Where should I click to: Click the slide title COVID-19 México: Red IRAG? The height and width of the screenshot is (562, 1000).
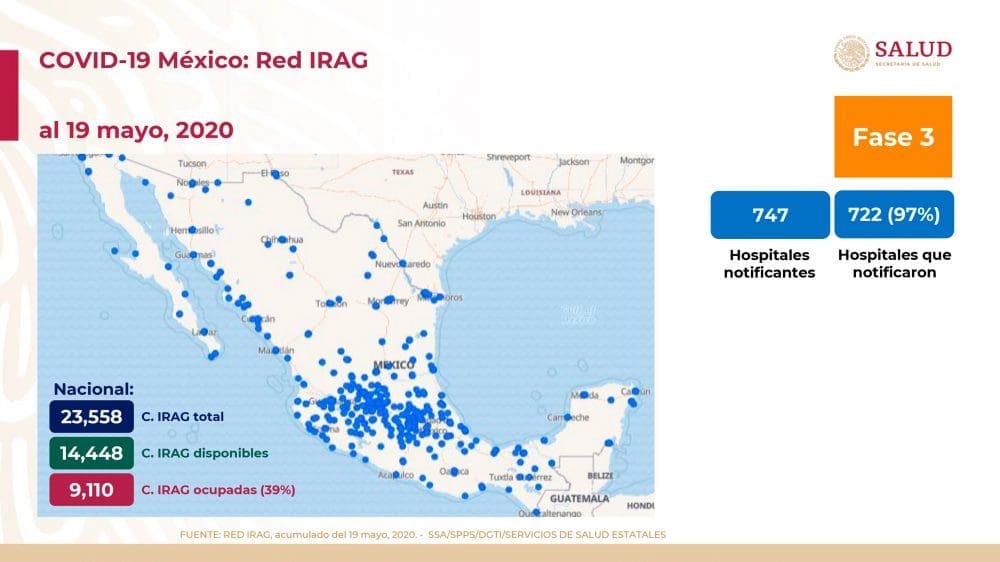(x=203, y=61)
